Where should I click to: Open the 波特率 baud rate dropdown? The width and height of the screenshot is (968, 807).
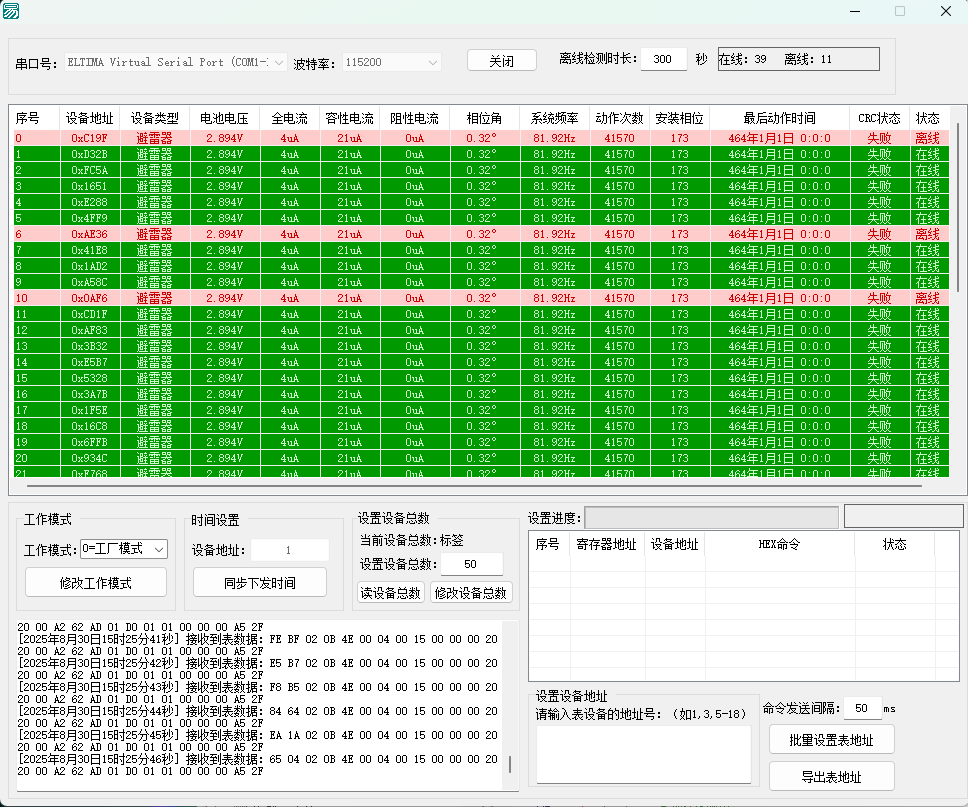(x=392, y=62)
